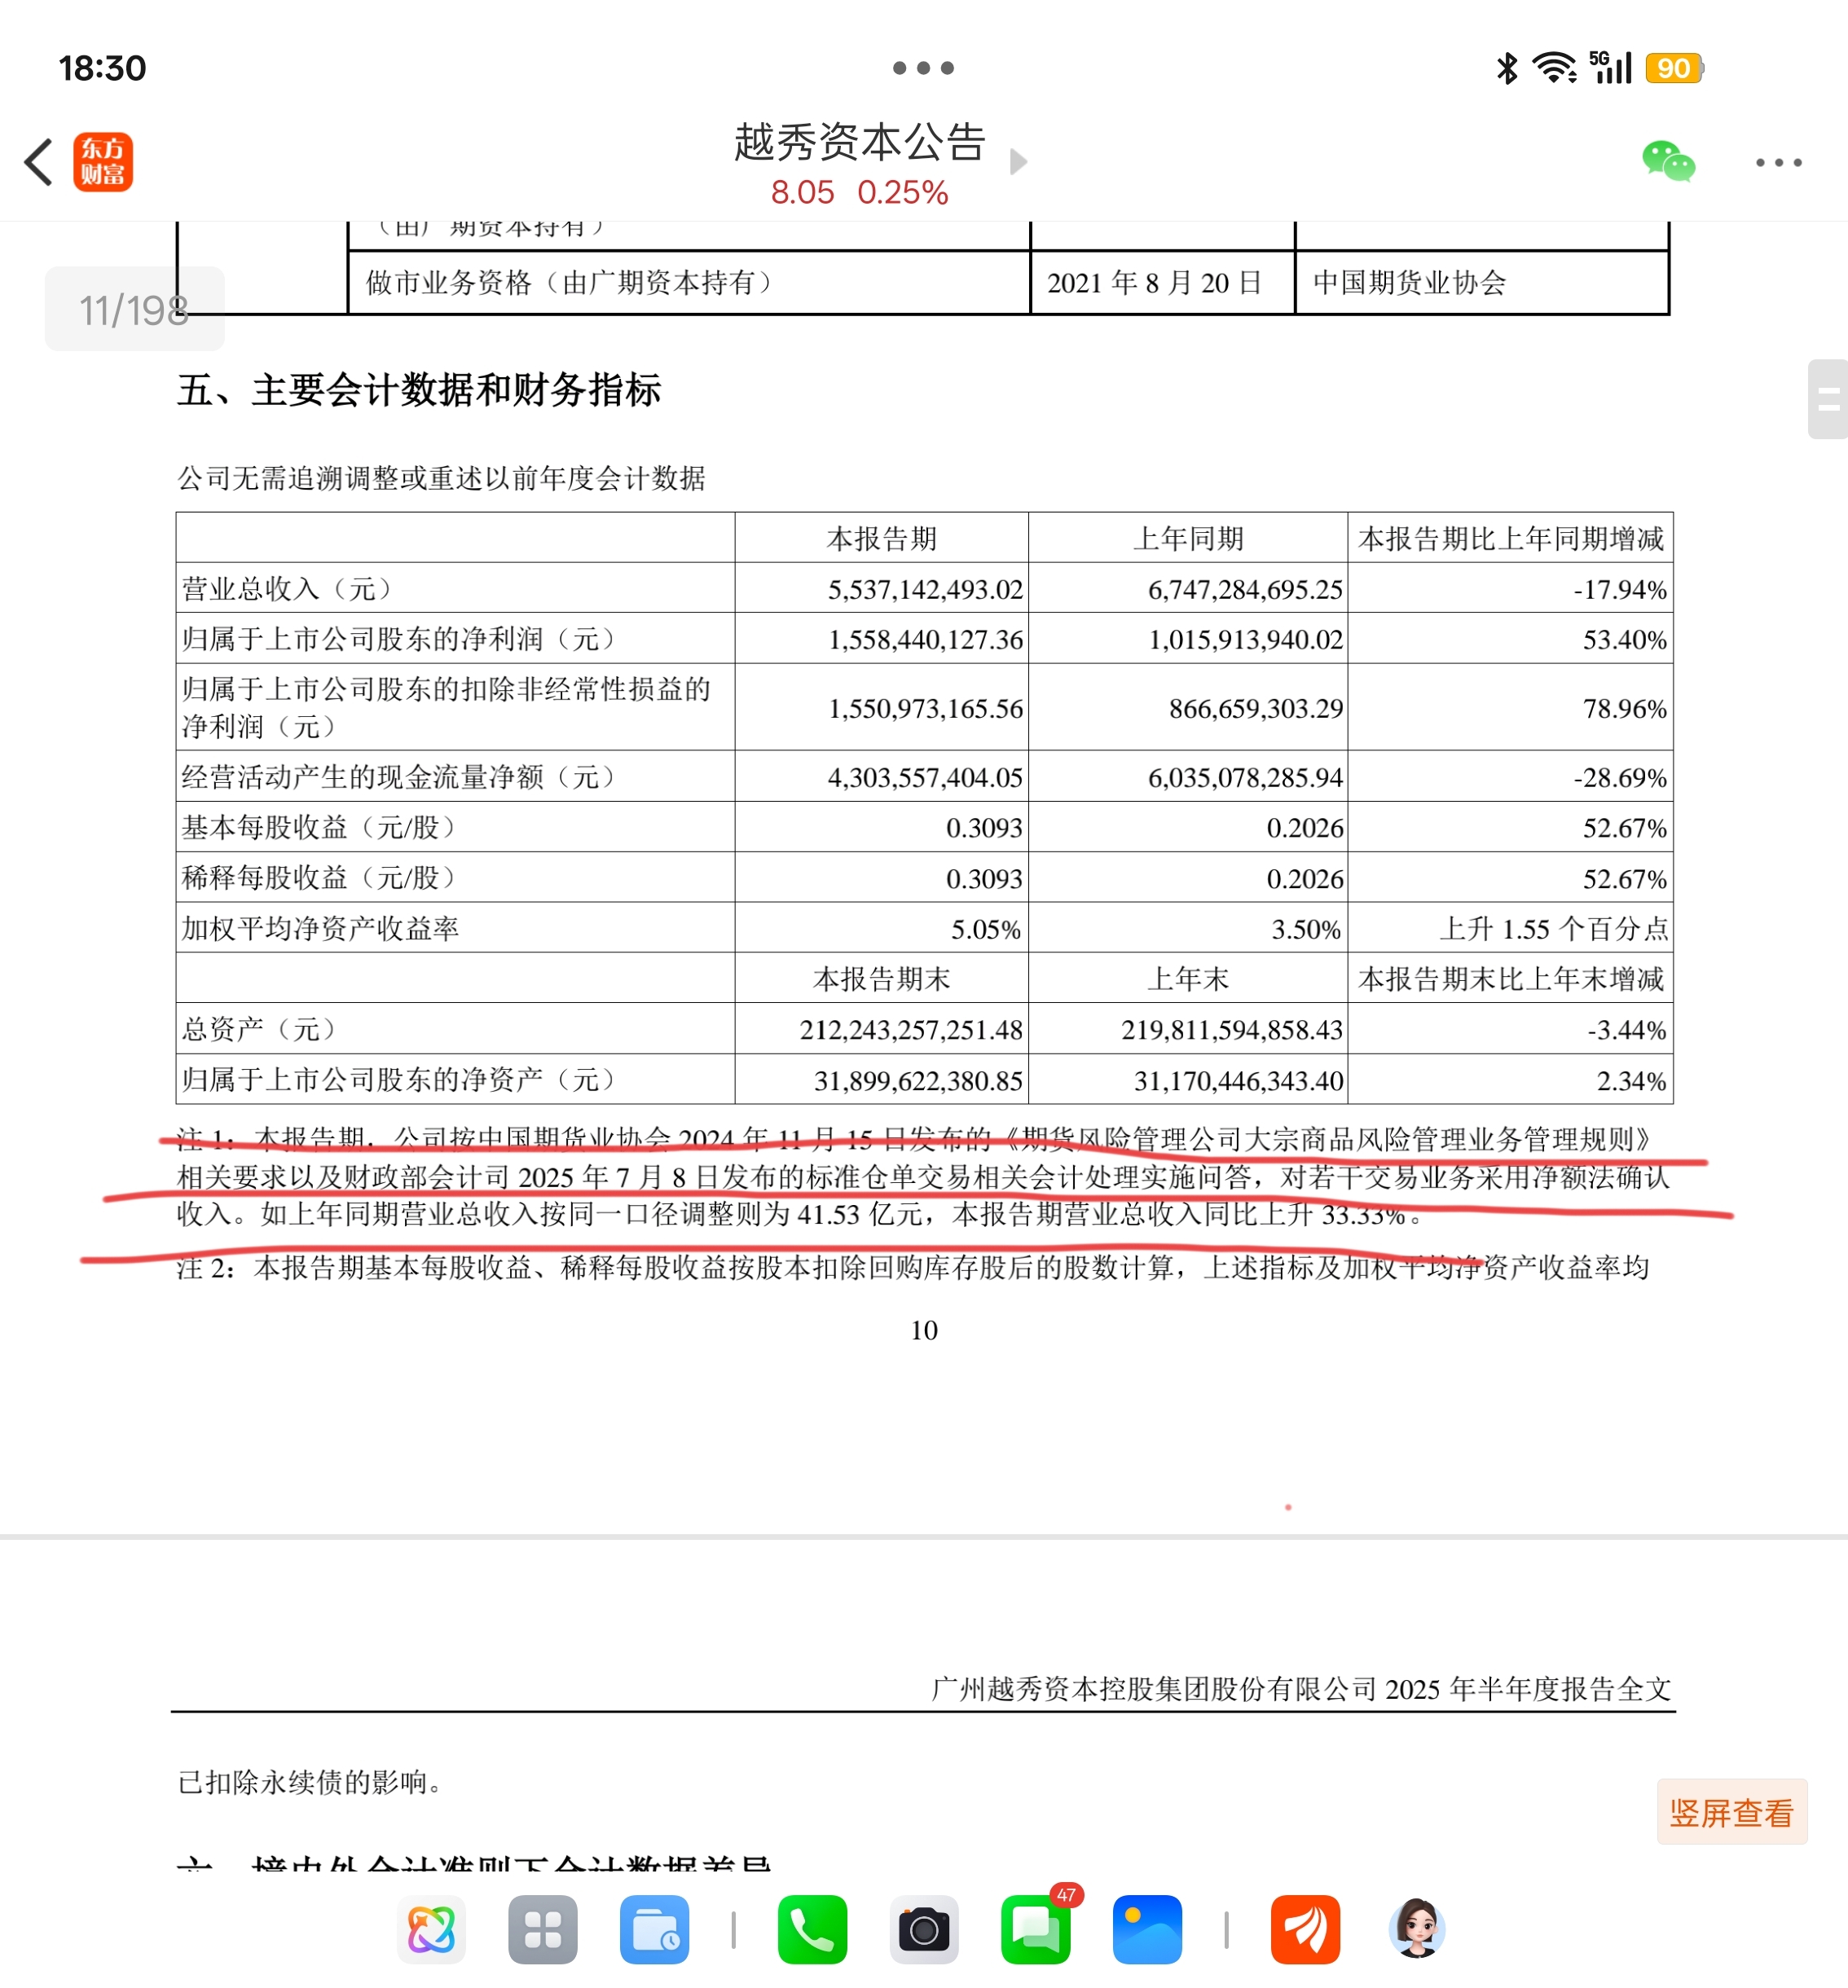
Task: Tap the Bluetooth status icon
Action: pyautogui.click(x=1506, y=68)
